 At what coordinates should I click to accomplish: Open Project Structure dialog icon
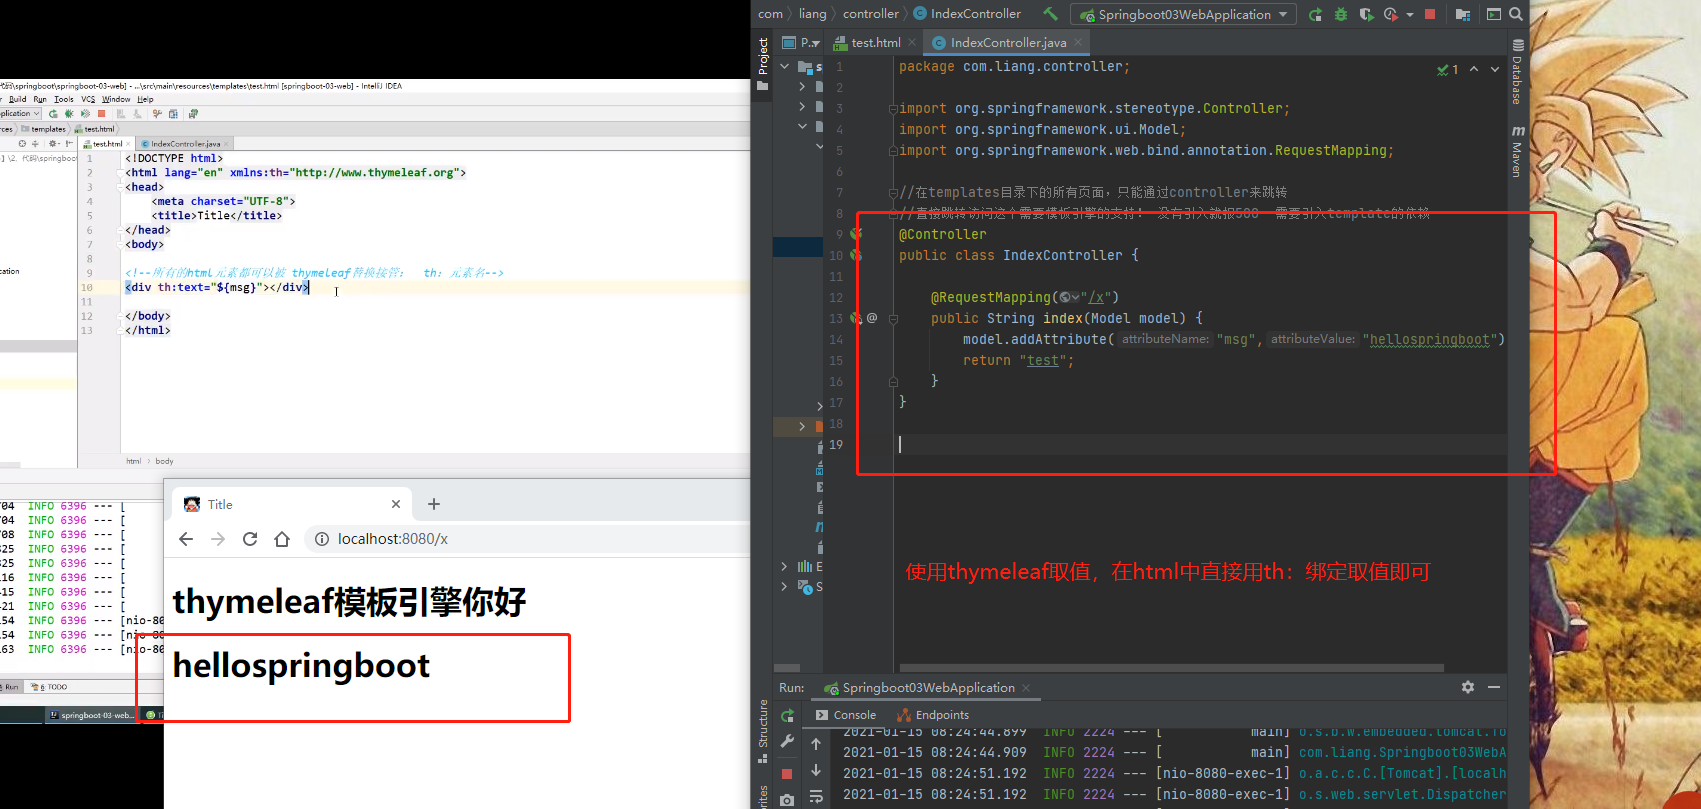pos(1463,14)
